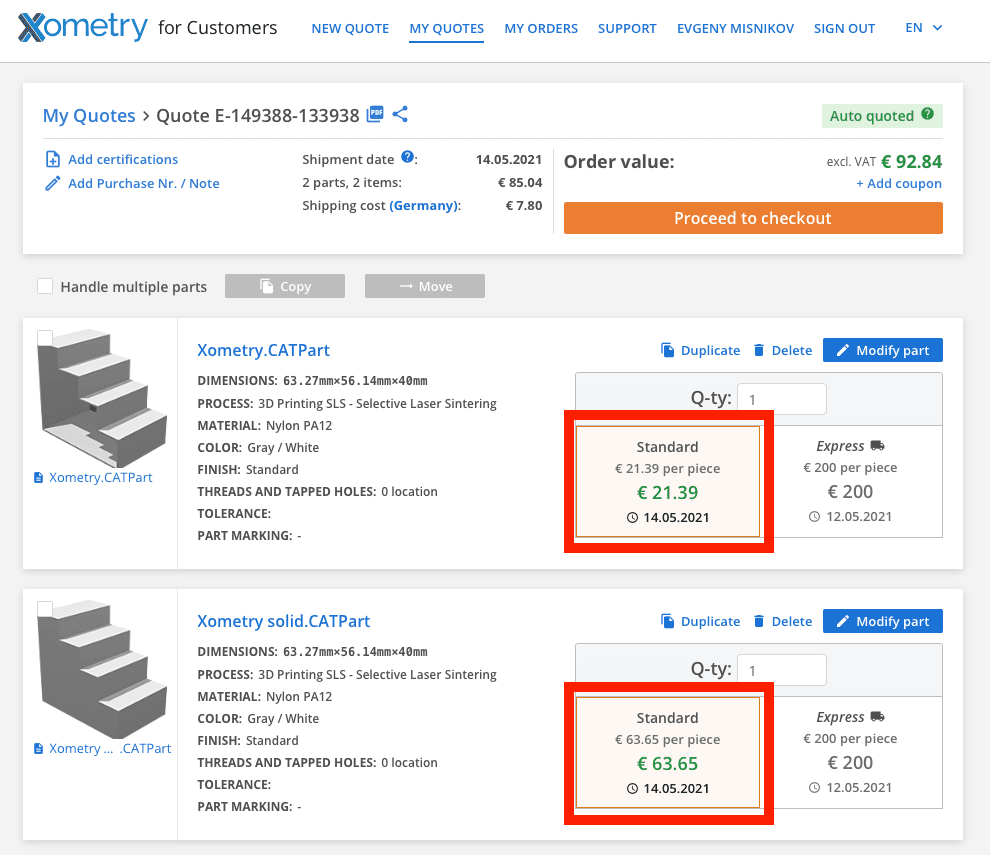
Task: Select the Standard price option for Xometry.CATPart
Action: [x=668, y=480]
